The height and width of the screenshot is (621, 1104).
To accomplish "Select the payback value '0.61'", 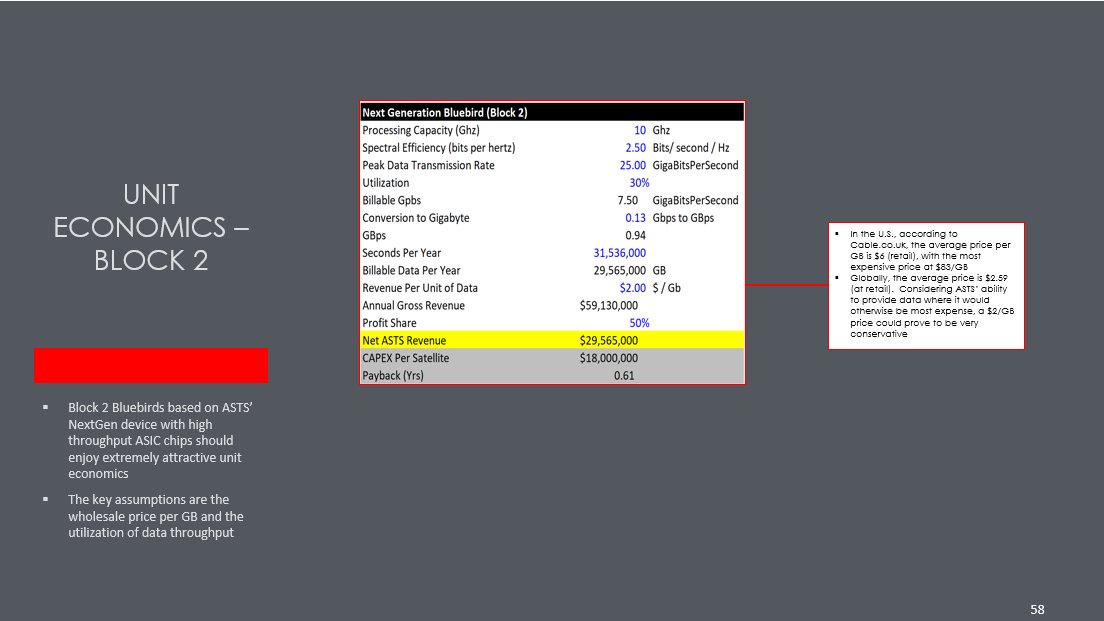I will (x=624, y=376).
